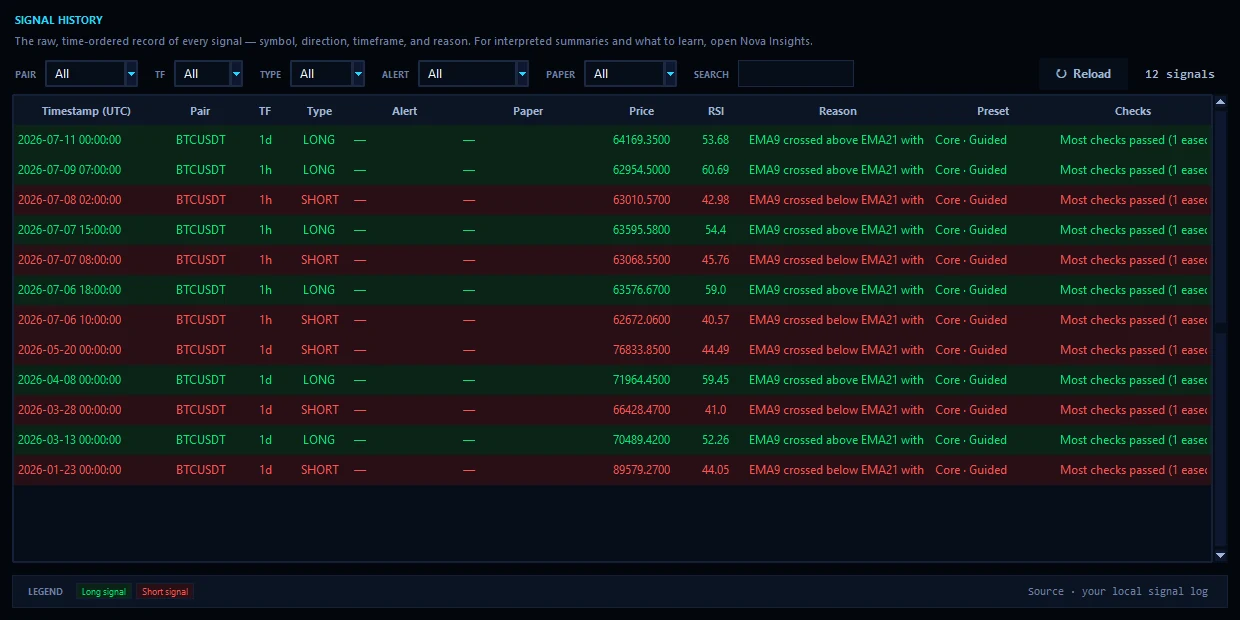
Task: Sort by Price column header
Action: (642, 111)
